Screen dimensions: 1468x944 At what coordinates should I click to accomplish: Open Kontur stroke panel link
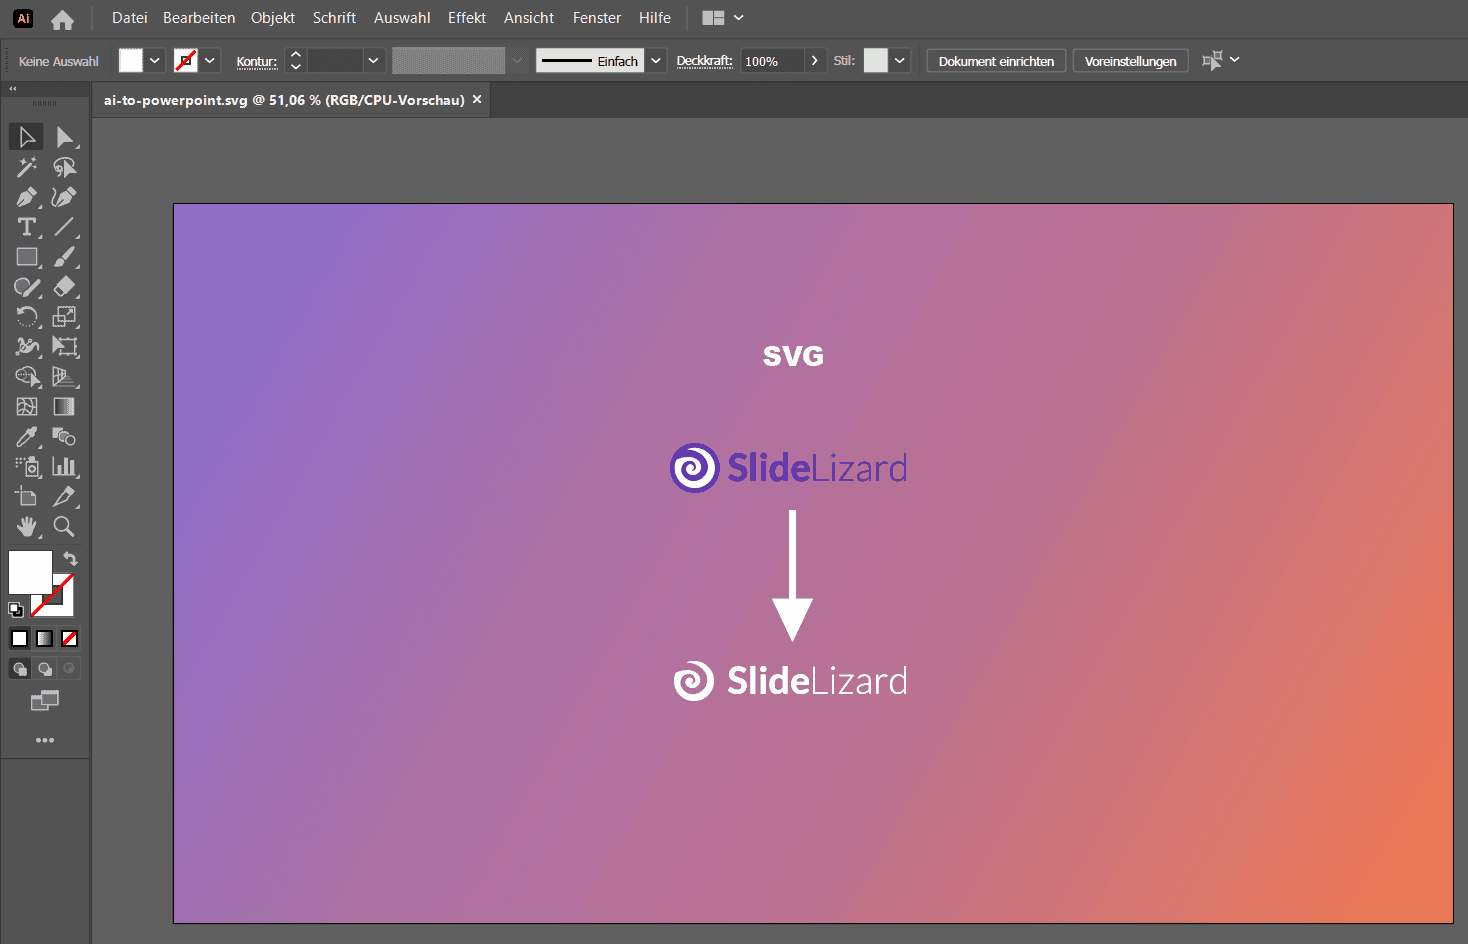(x=257, y=61)
